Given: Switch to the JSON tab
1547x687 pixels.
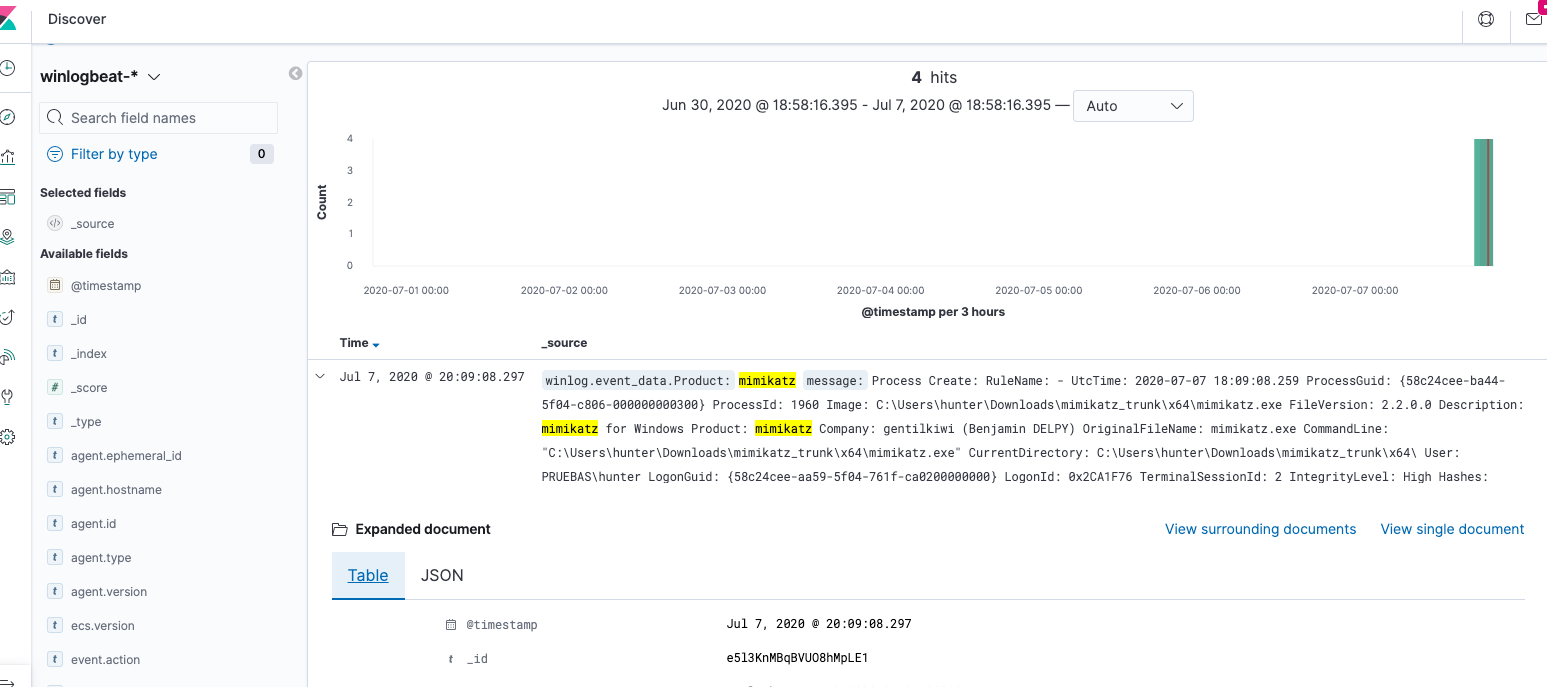Looking at the screenshot, I should point(442,576).
